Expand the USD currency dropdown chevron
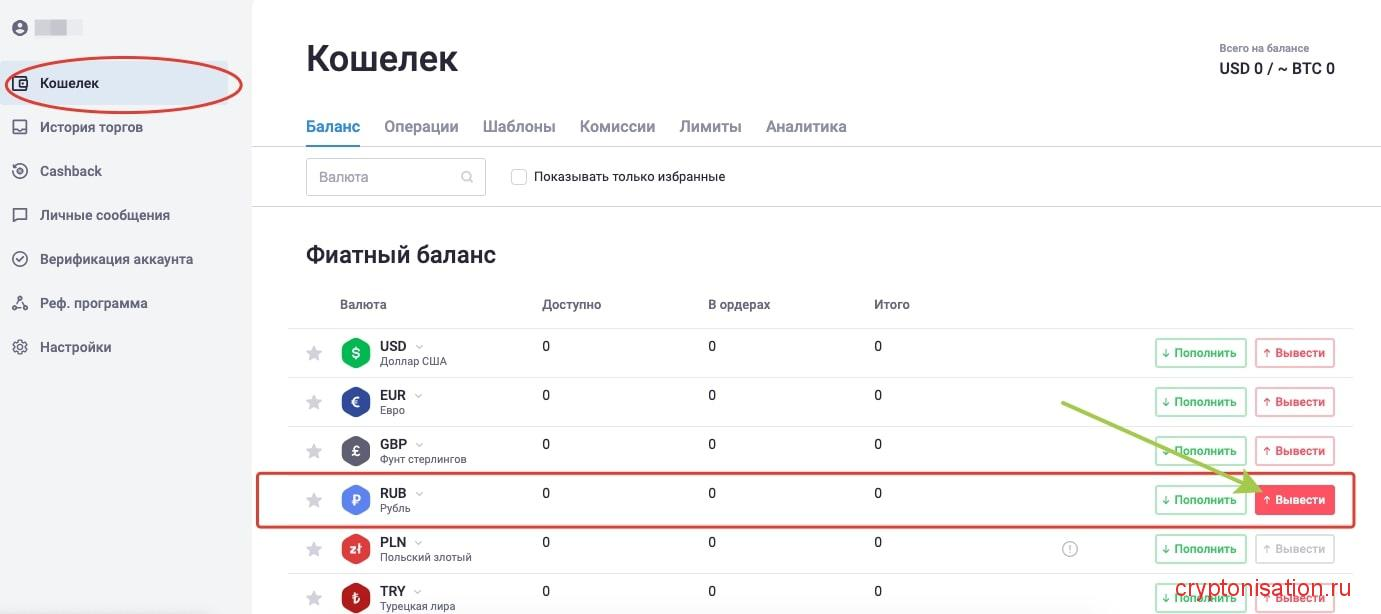1381x614 pixels. pos(420,345)
